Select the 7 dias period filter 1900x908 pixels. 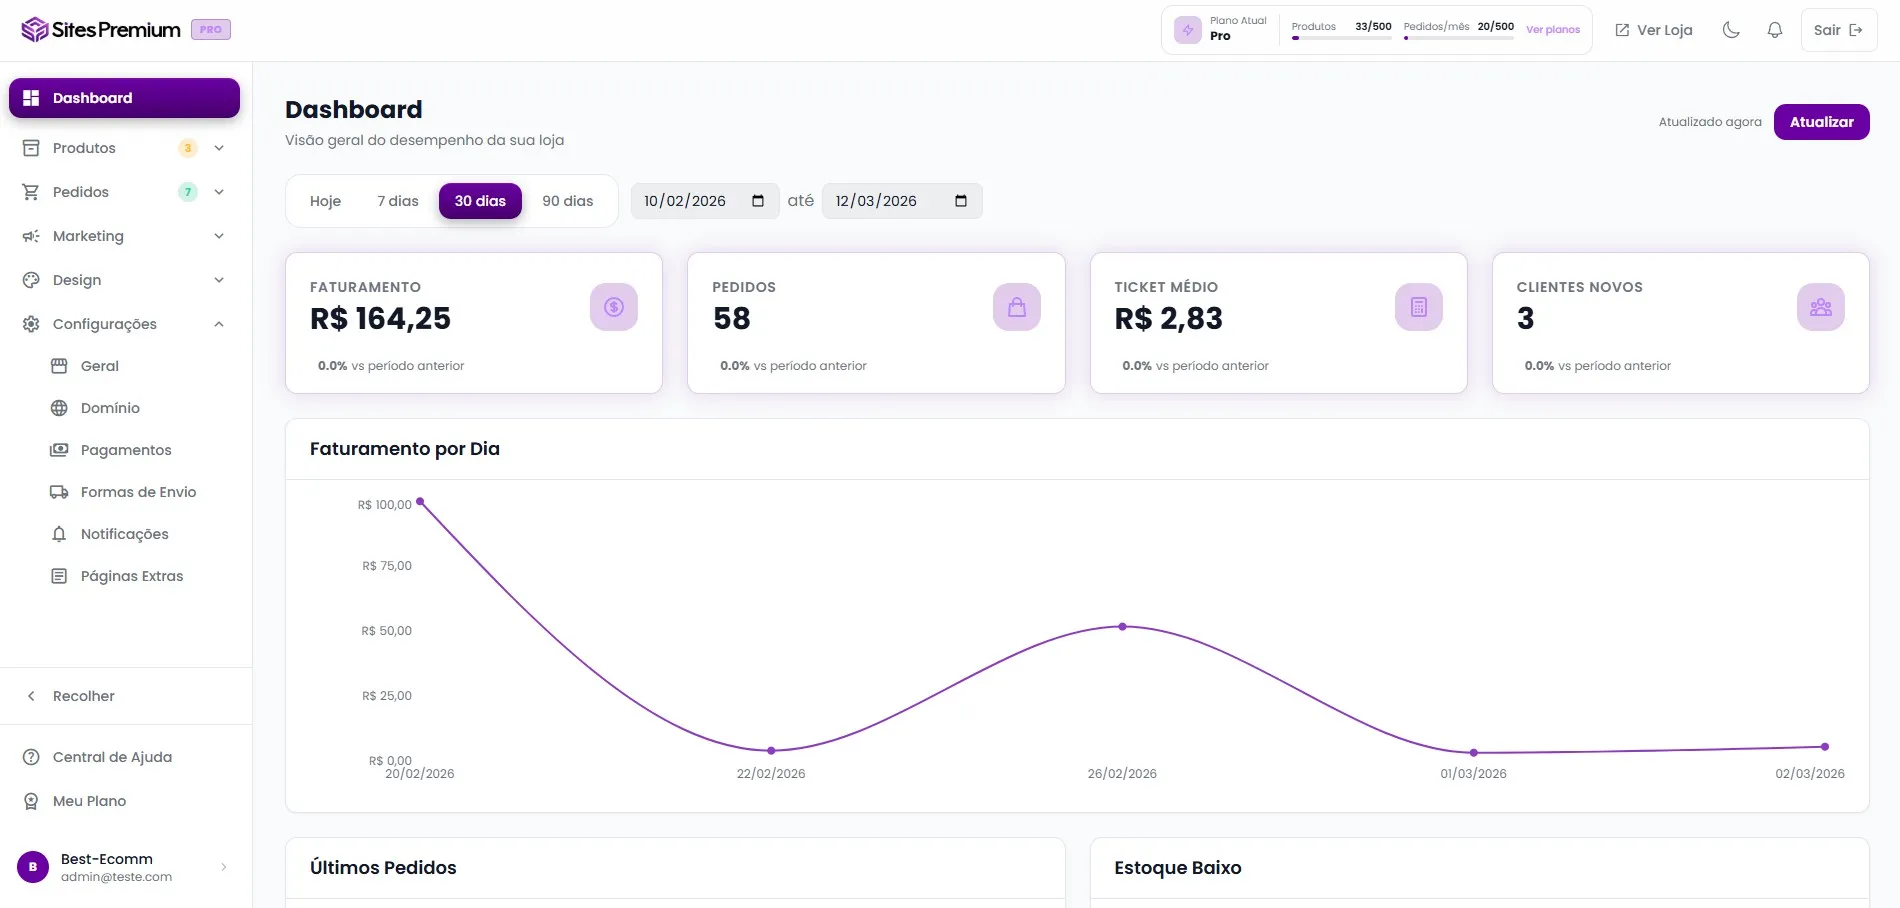point(398,201)
